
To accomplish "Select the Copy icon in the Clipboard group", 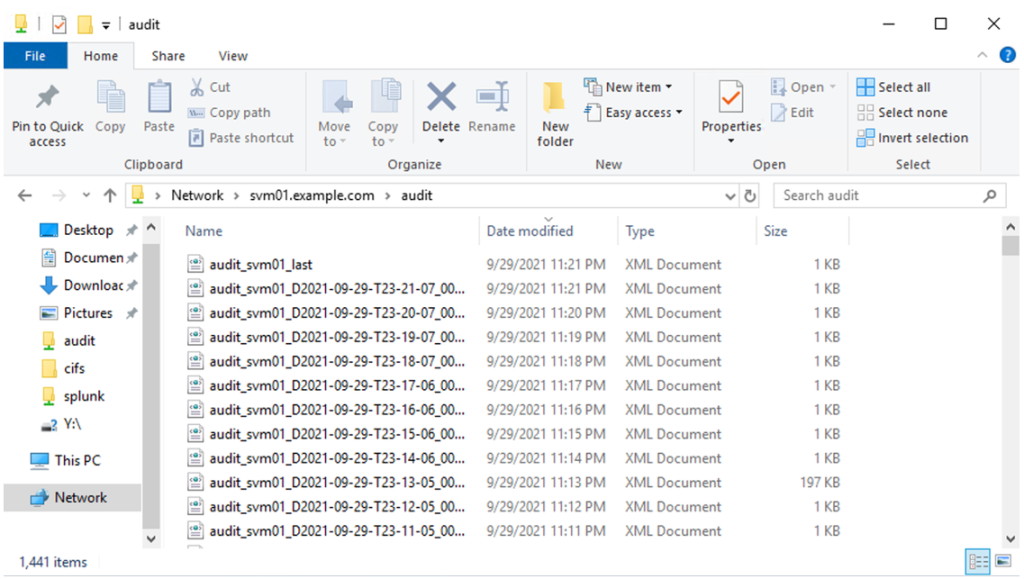I will tap(110, 110).
